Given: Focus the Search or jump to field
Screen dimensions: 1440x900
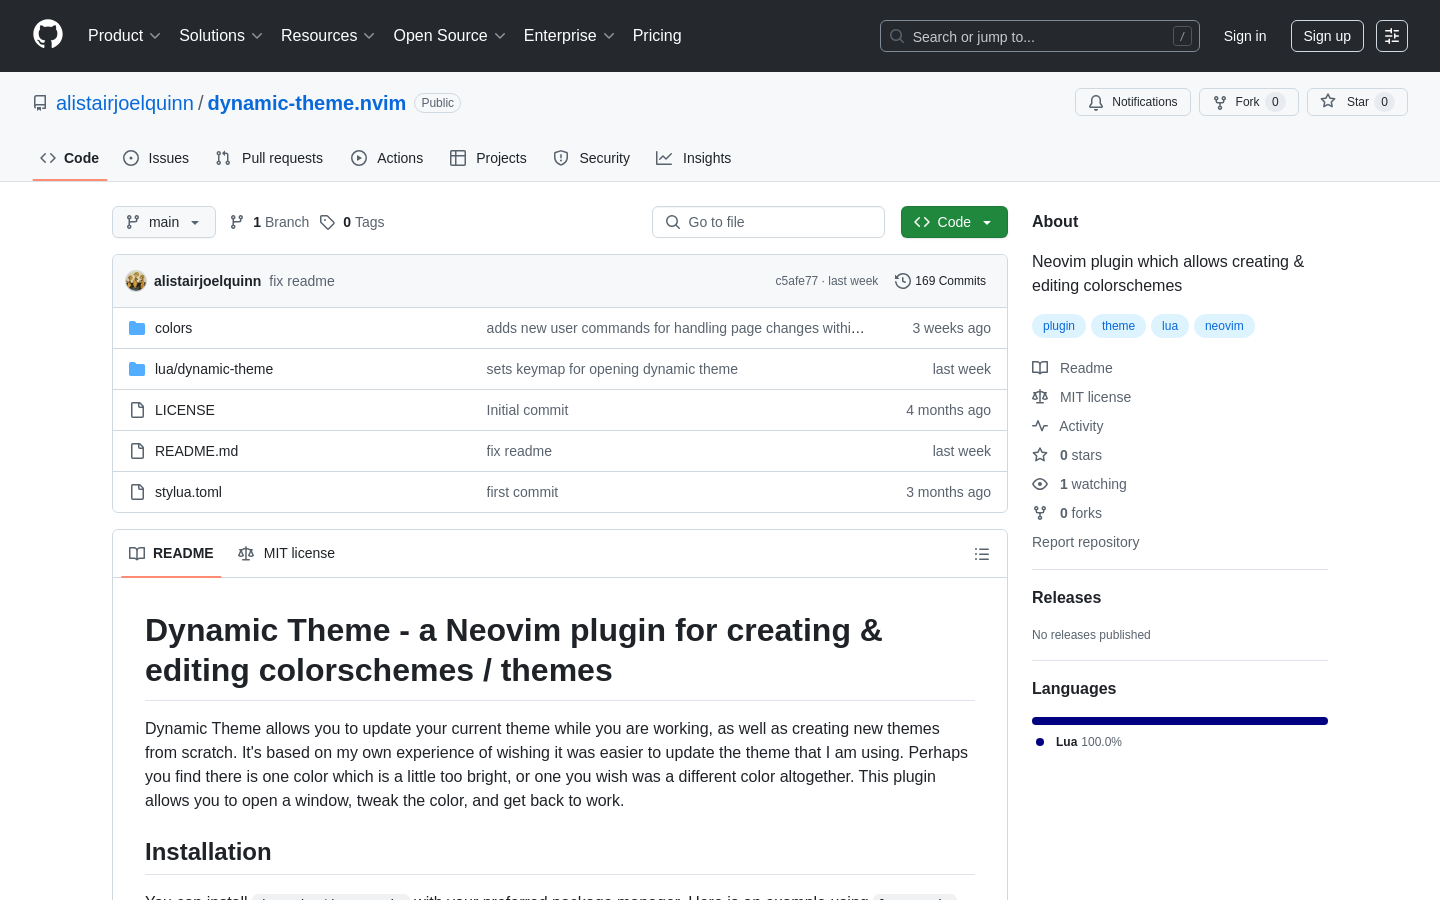Looking at the screenshot, I should [x=1040, y=36].
